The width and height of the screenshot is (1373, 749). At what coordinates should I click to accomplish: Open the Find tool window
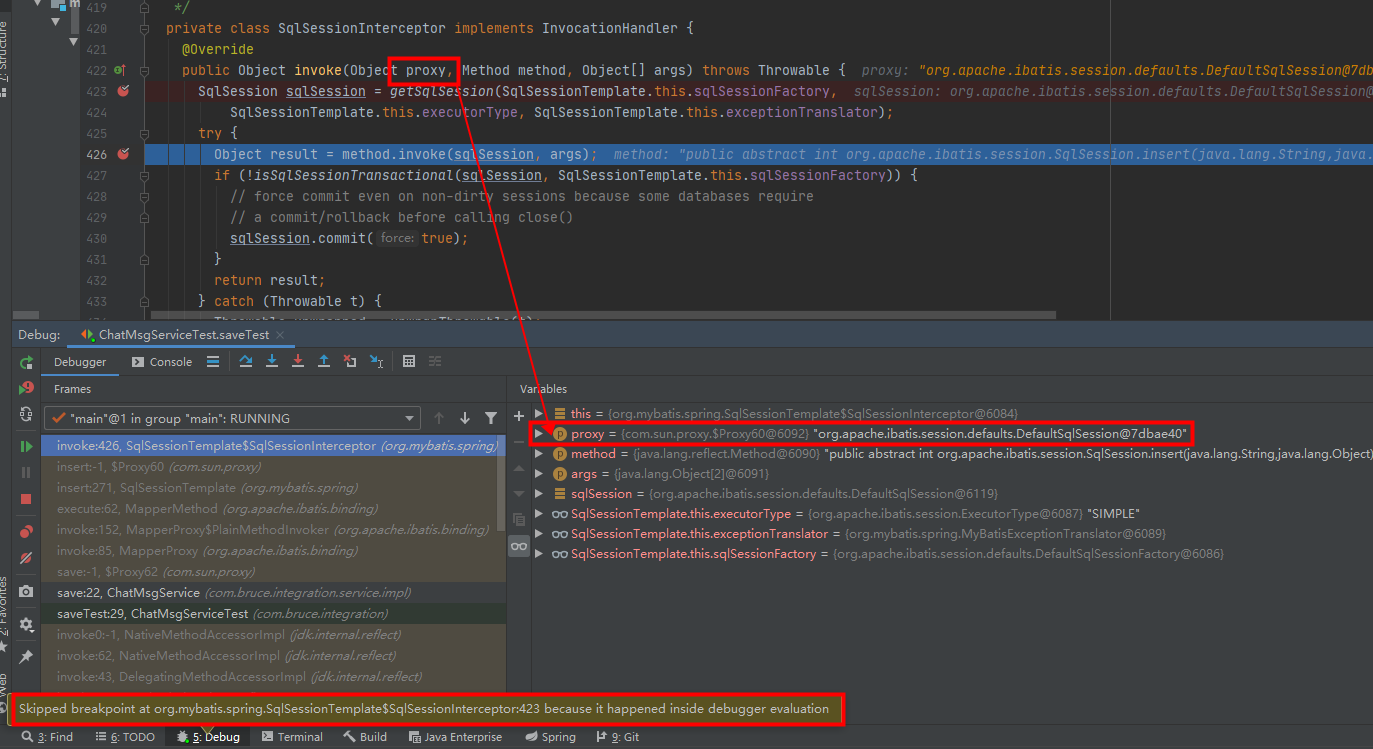tap(48, 737)
